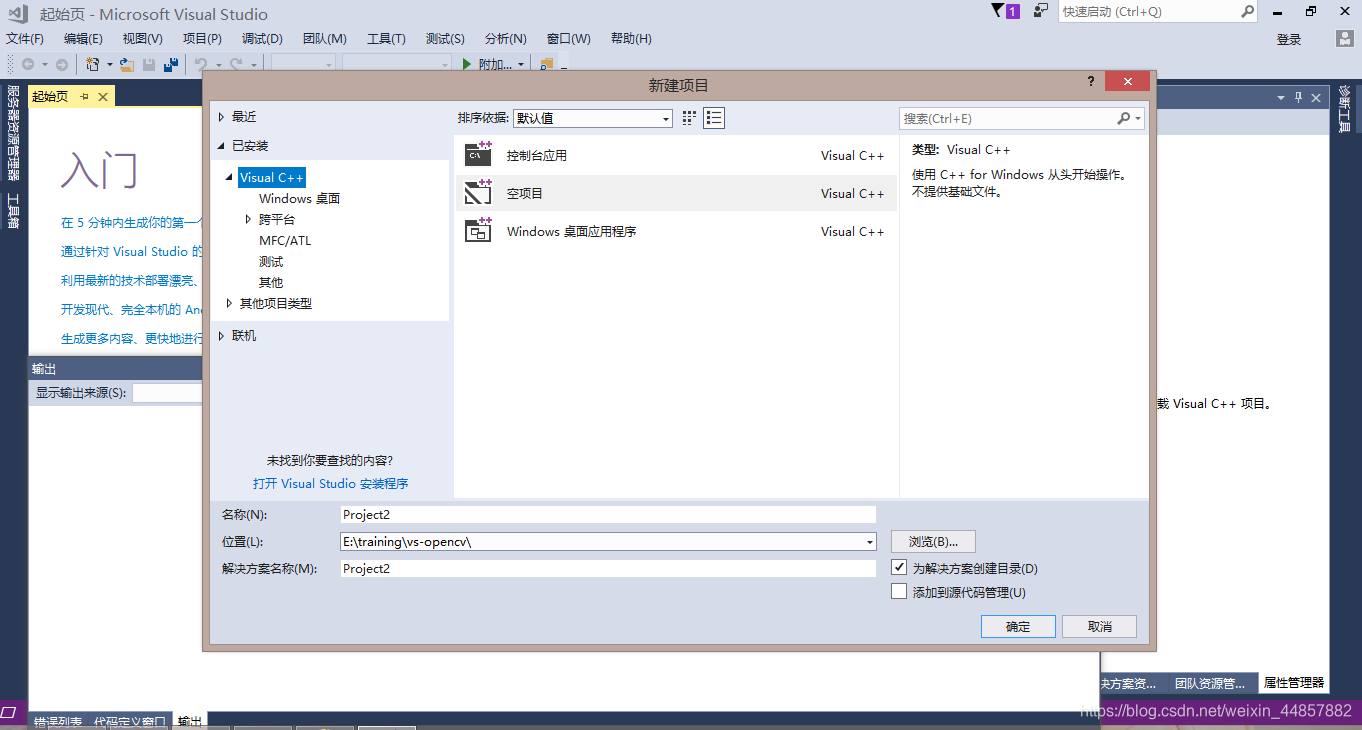Switch to medium list view in dialog
The image size is (1362, 730).
point(714,118)
